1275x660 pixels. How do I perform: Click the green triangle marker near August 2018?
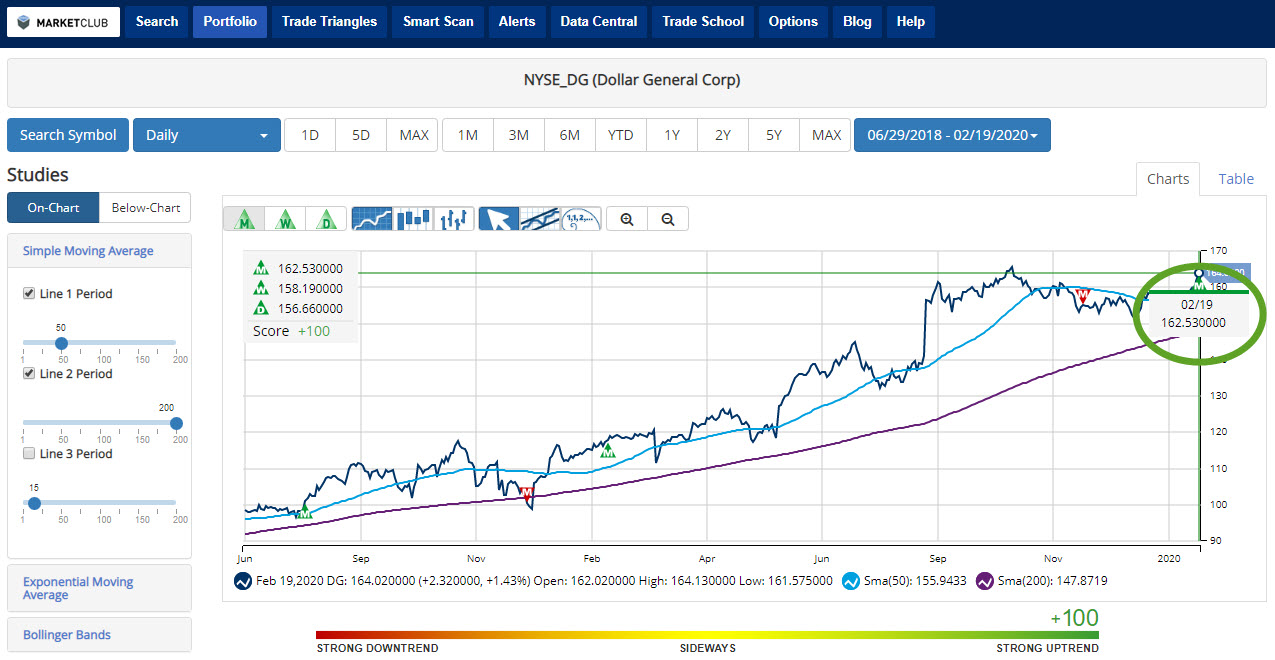(x=305, y=512)
